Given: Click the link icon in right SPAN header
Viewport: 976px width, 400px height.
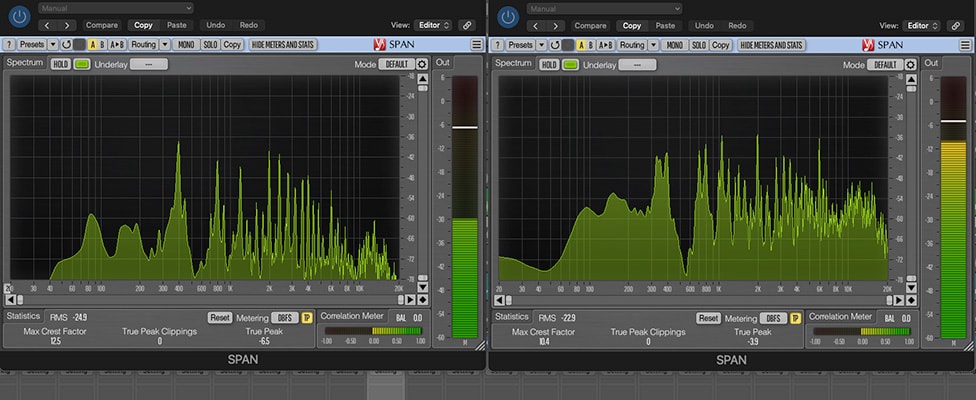Looking at the screenshot, I should point(955,26).
